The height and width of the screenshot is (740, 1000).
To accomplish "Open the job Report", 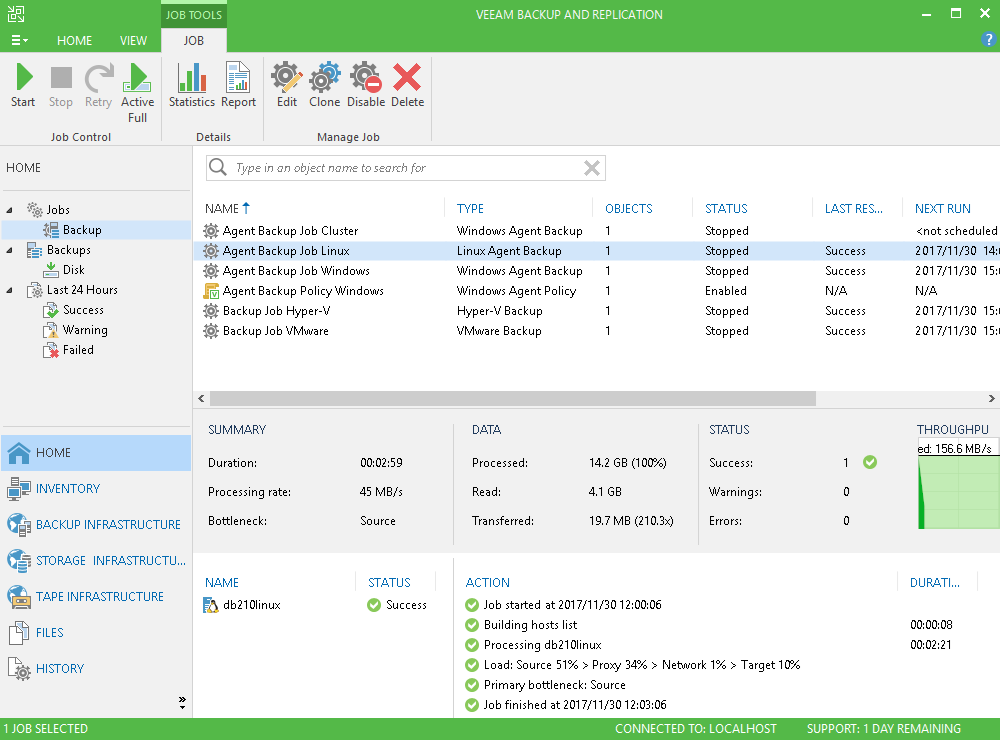I will 239,85.
